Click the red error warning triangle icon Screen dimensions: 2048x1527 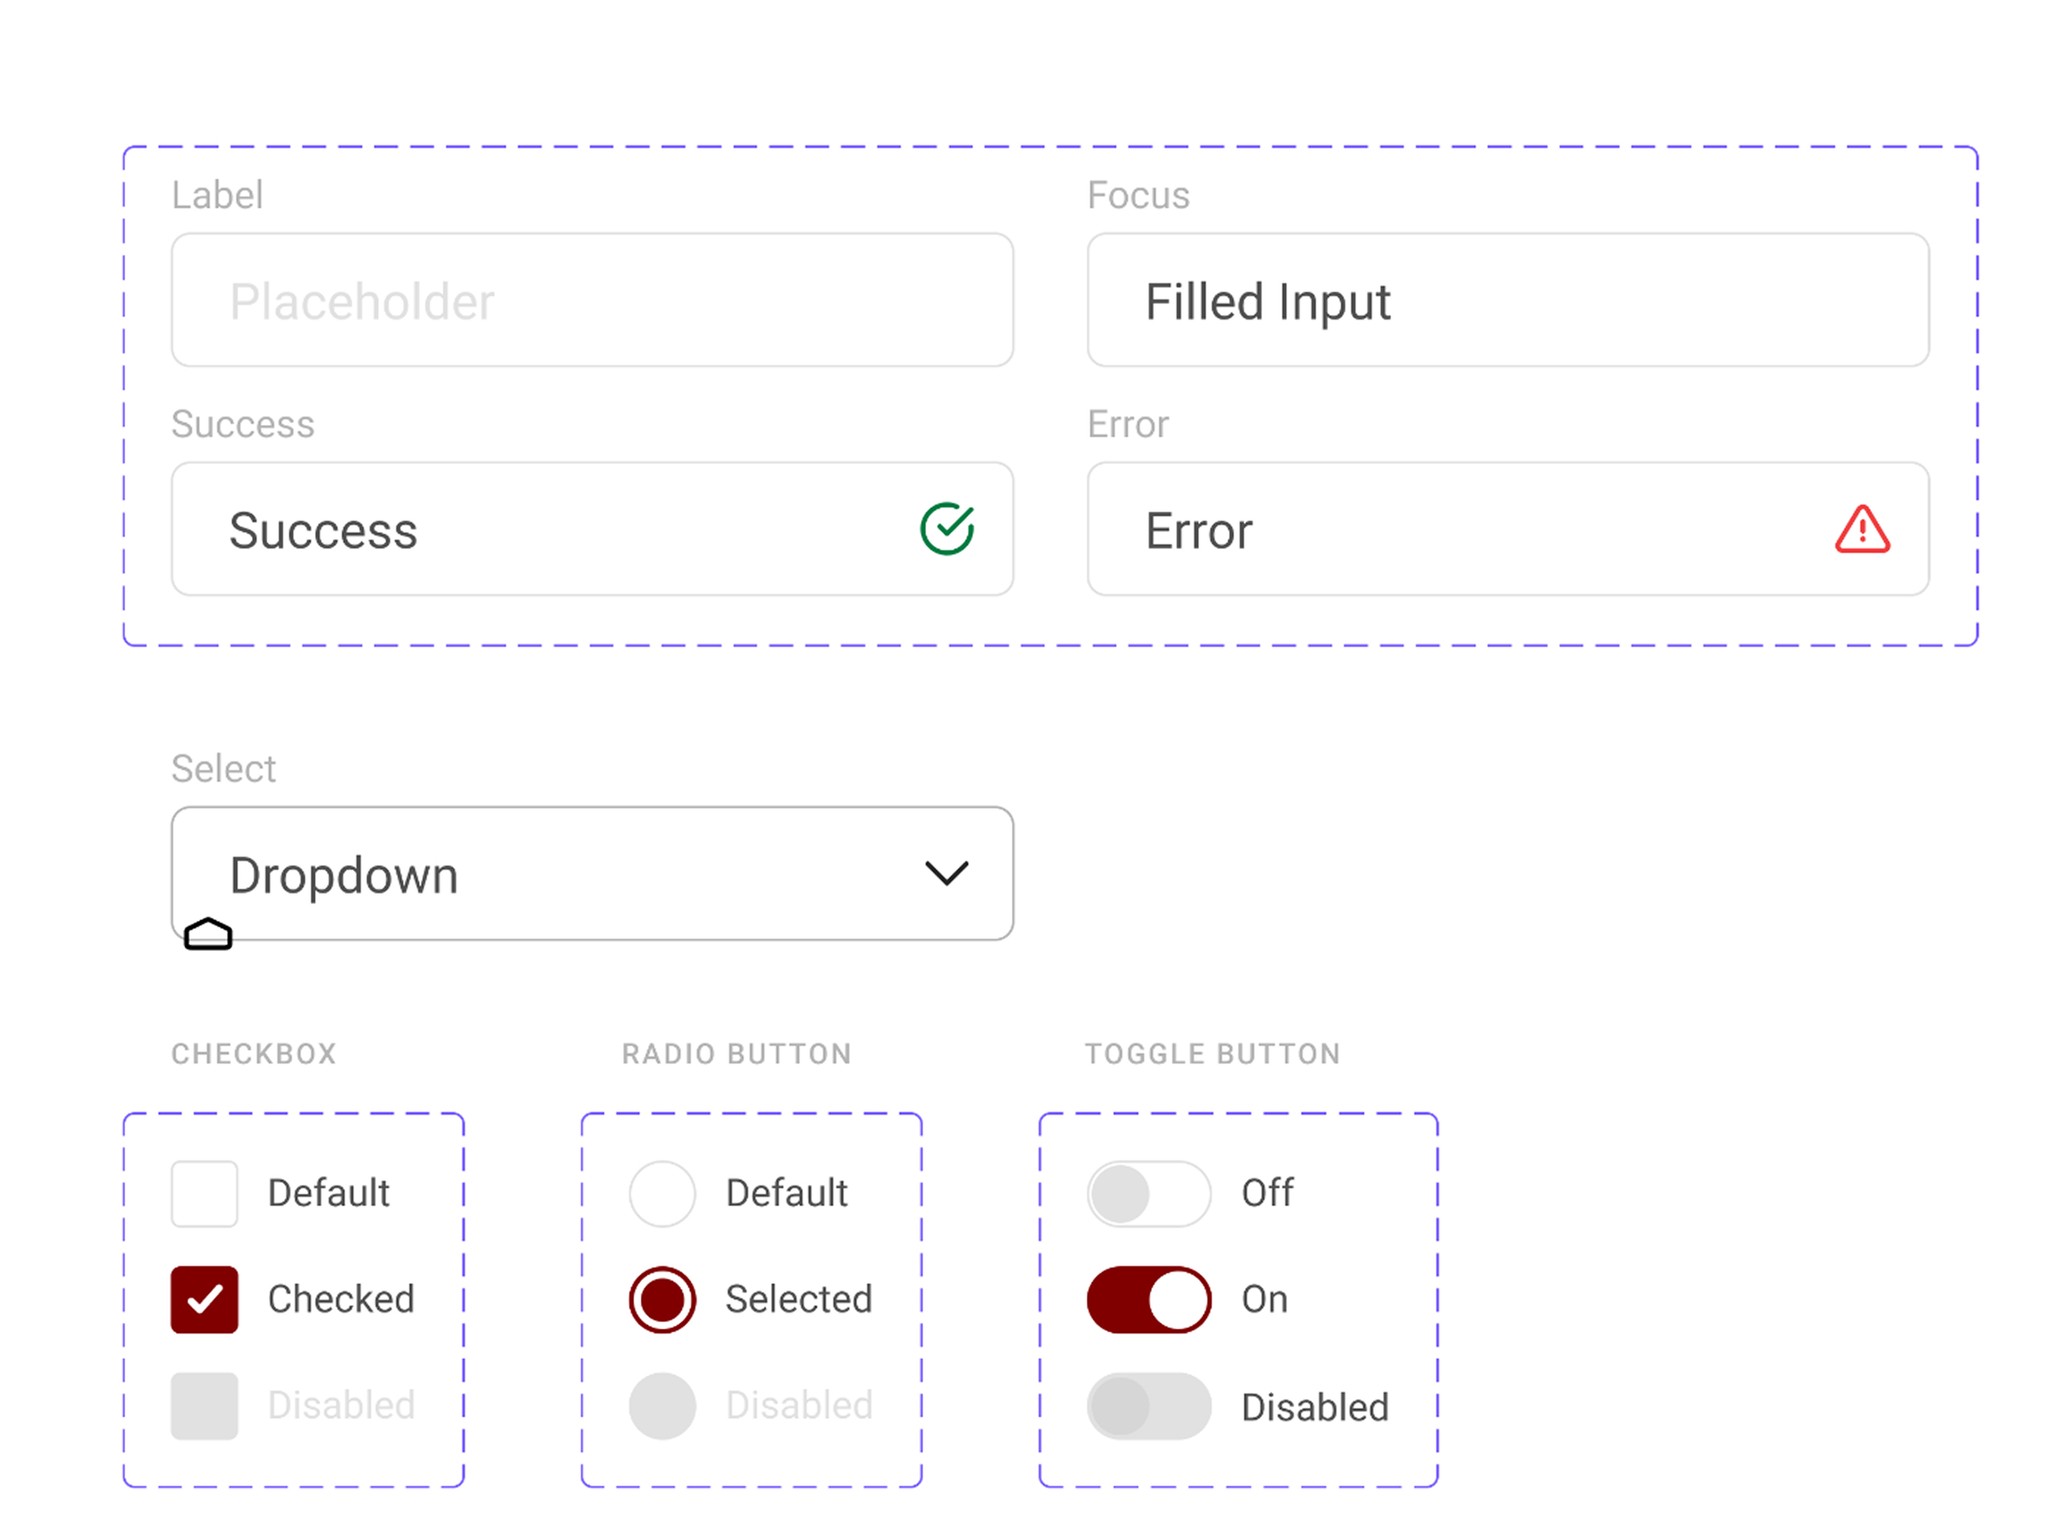pos(1862,530)
